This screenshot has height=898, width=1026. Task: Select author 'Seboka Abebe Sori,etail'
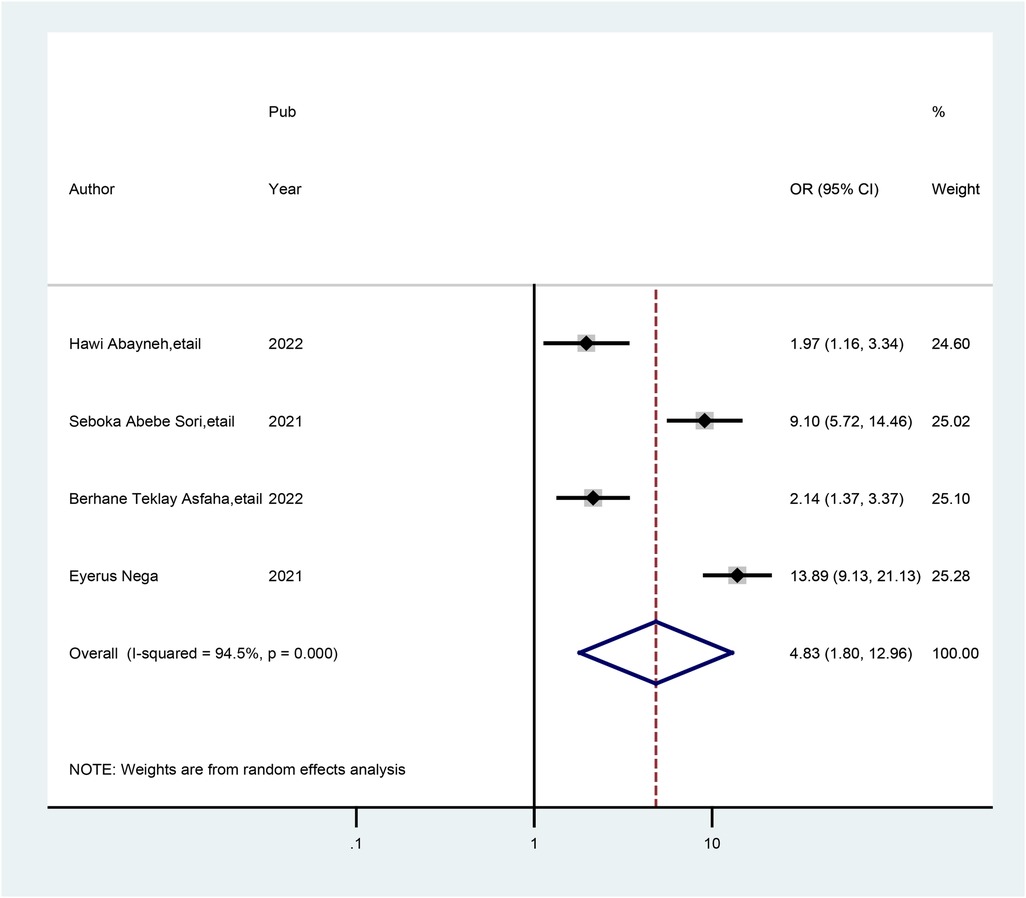pos(152,422)
